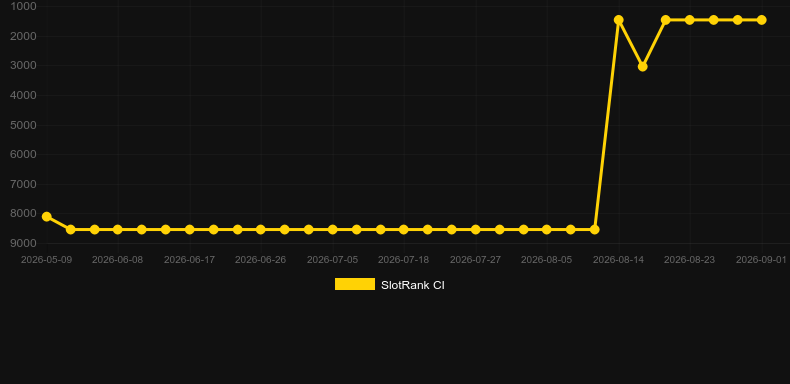Viewport: 790px width, 384px height.
Task: Click the y-axis label 4000
Action: (x=23, y=95)
